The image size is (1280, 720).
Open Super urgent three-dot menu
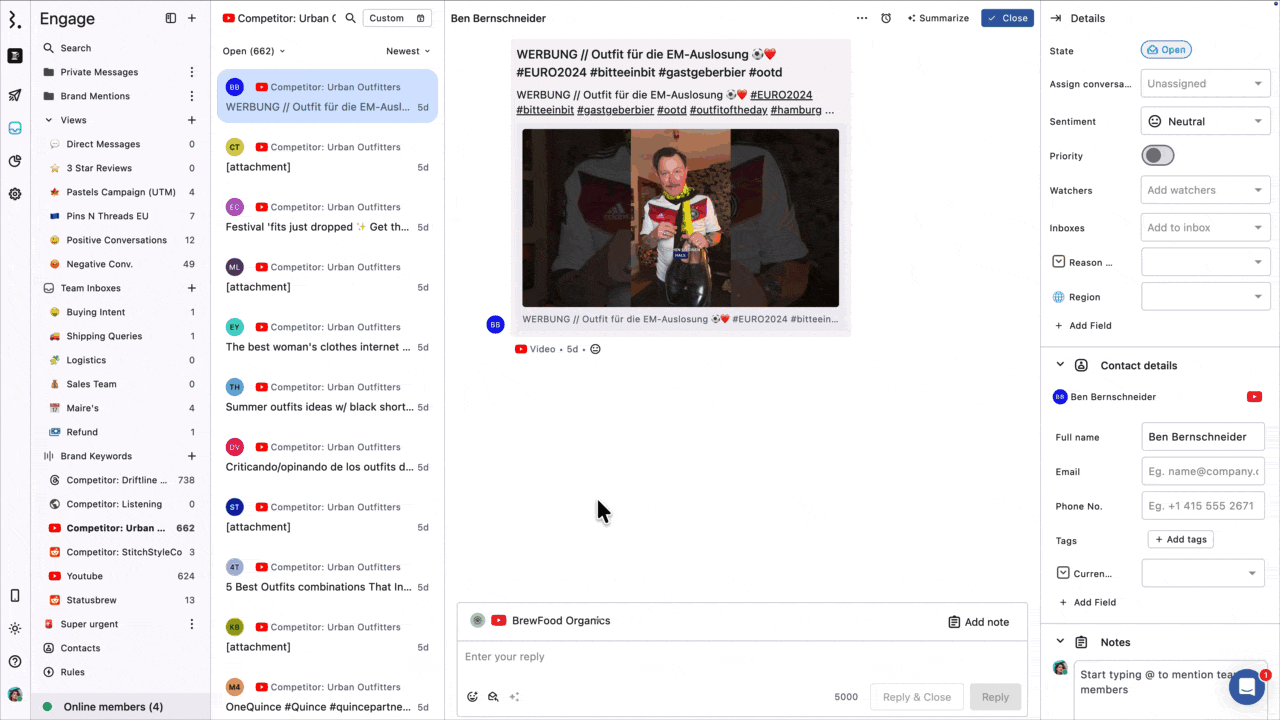pyautogui.click(x=192, y=624)
